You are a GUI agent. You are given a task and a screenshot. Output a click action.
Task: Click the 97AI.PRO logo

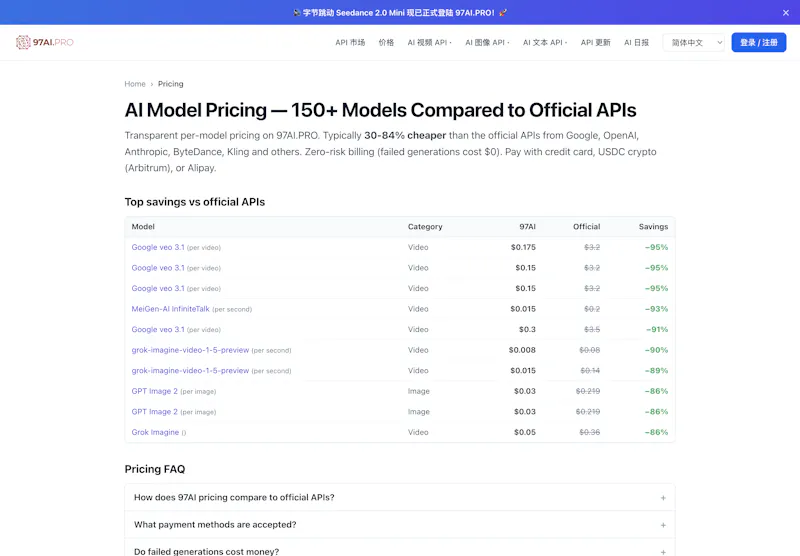coord(44,42)
